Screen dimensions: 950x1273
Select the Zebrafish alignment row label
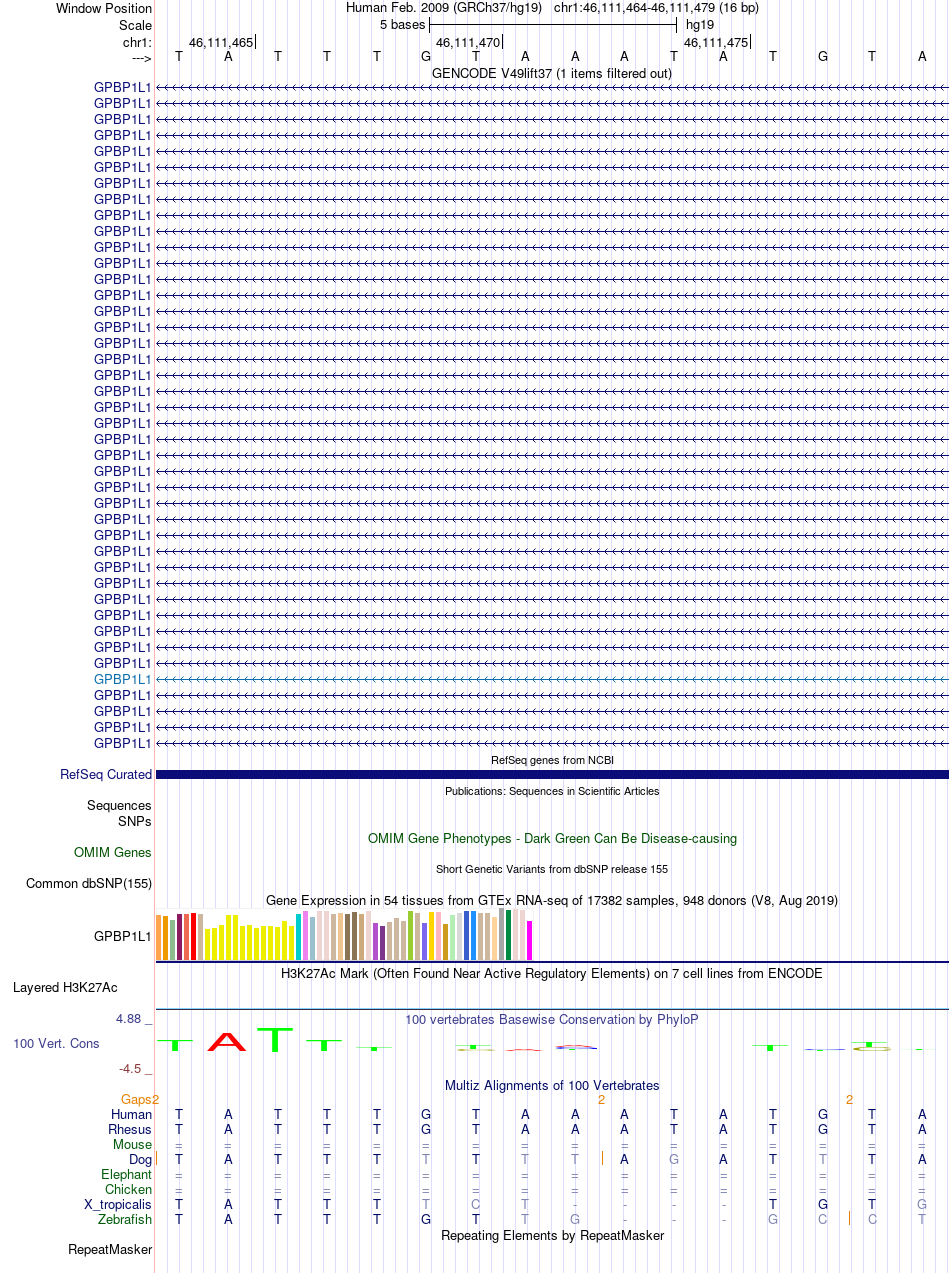[125, 1220]
